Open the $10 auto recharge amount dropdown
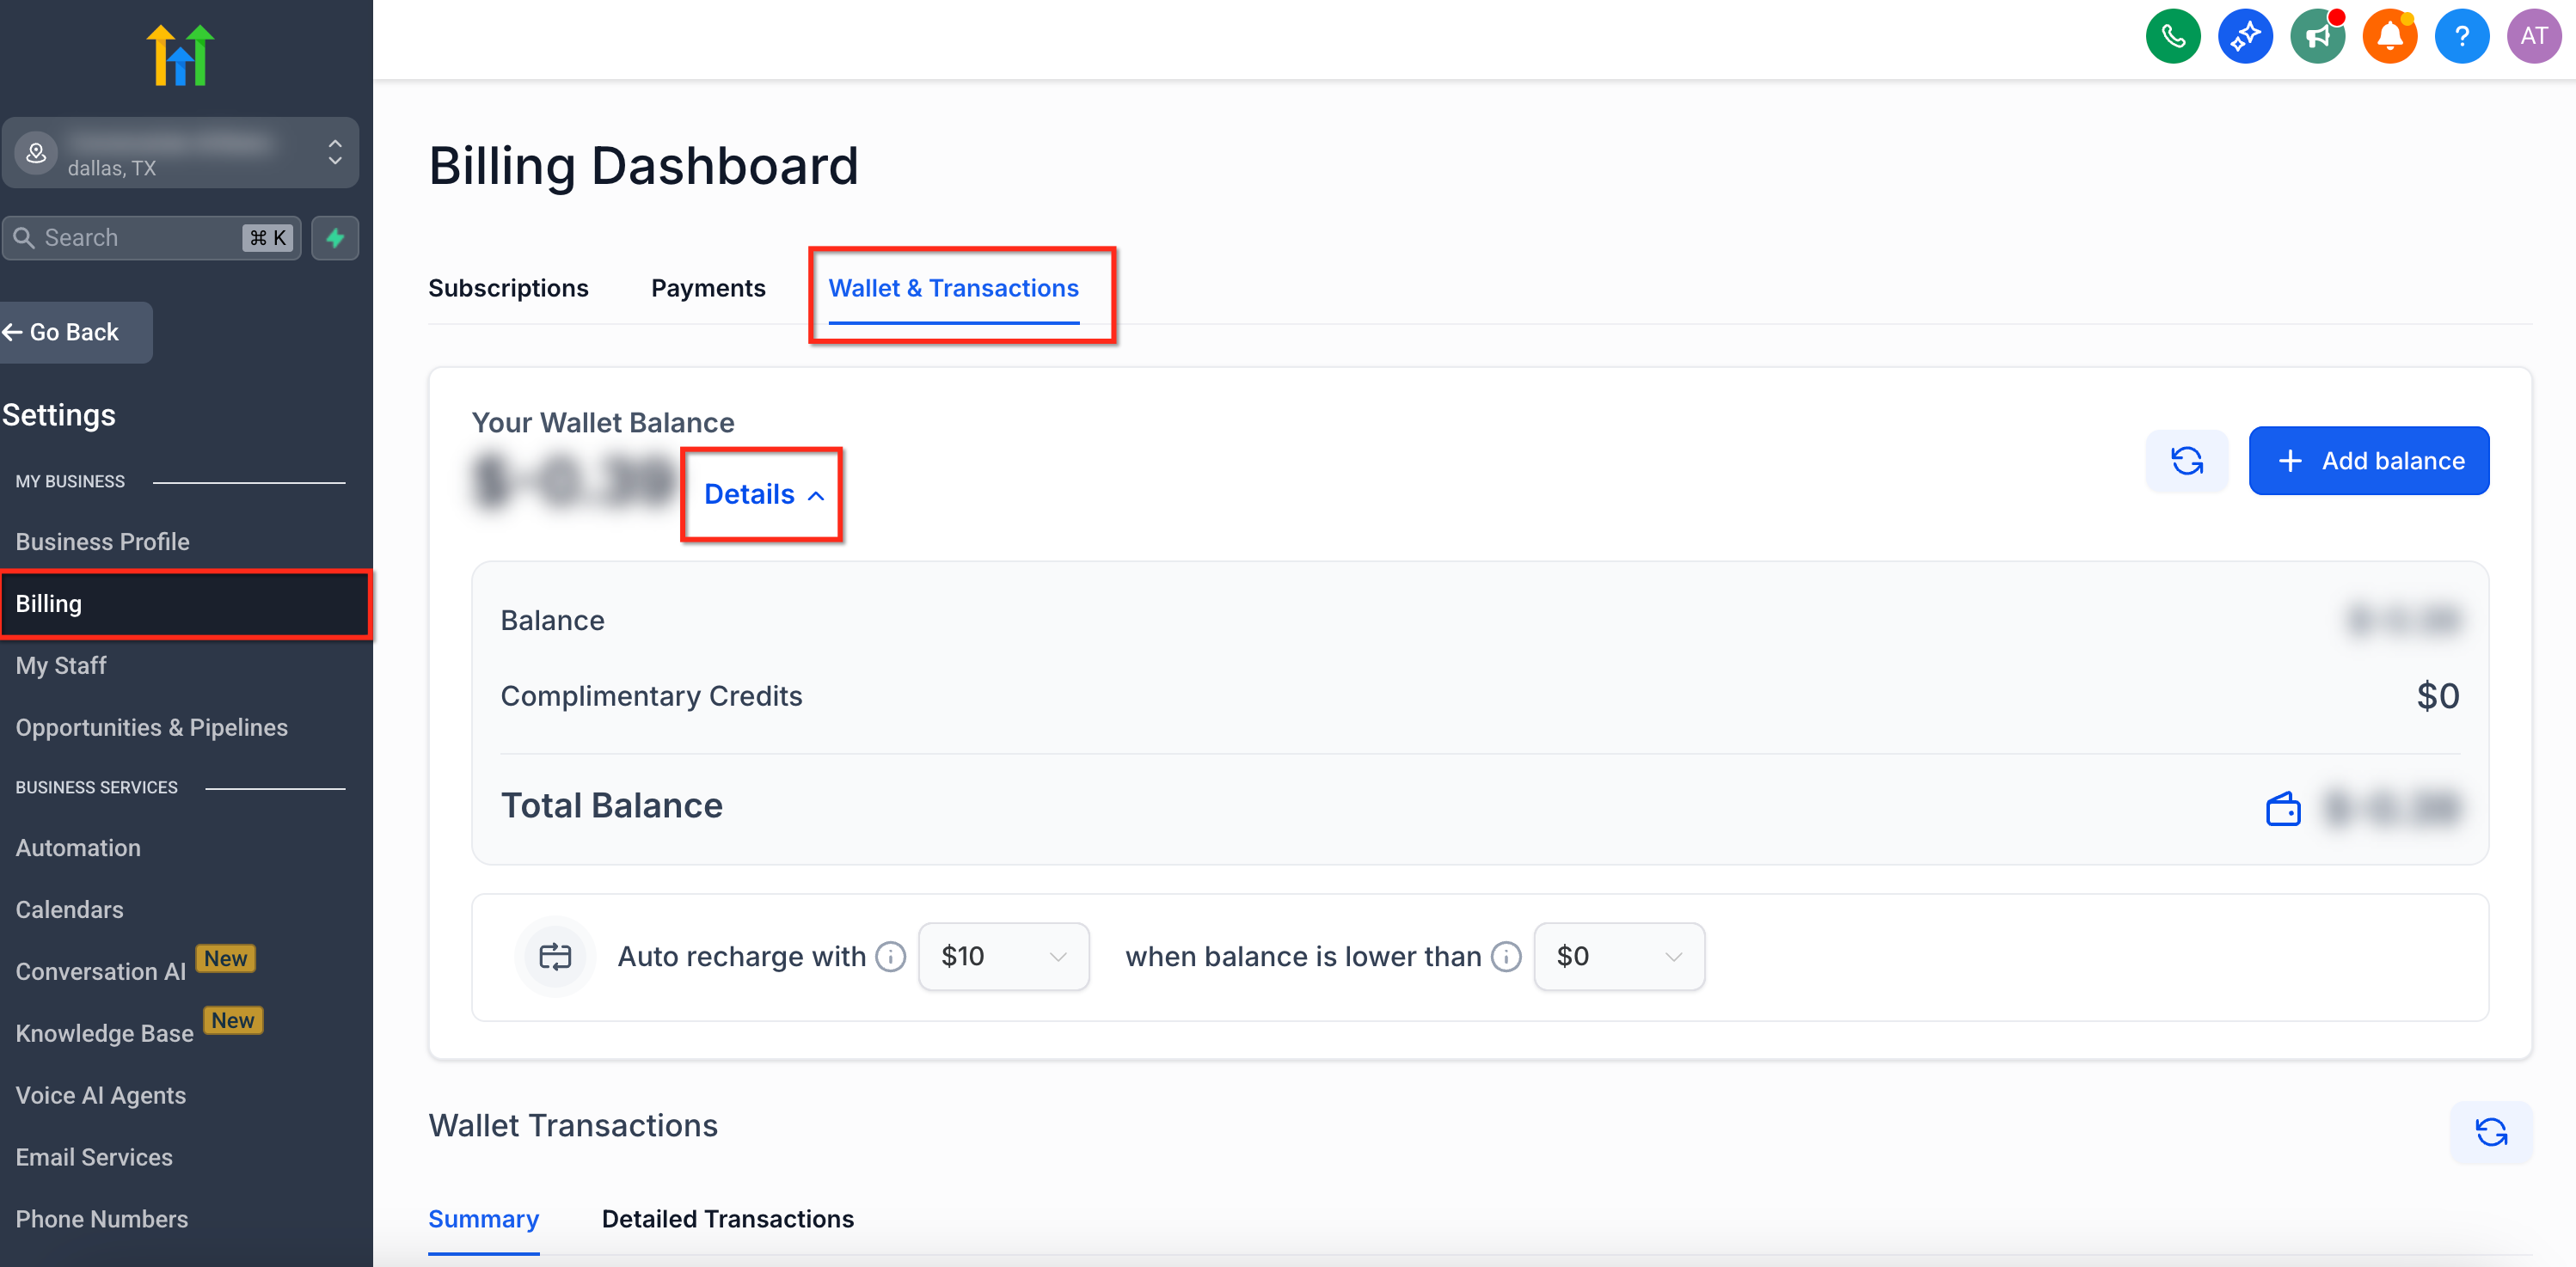This screenshot has width=2576, height=1267. [1003, 957]
